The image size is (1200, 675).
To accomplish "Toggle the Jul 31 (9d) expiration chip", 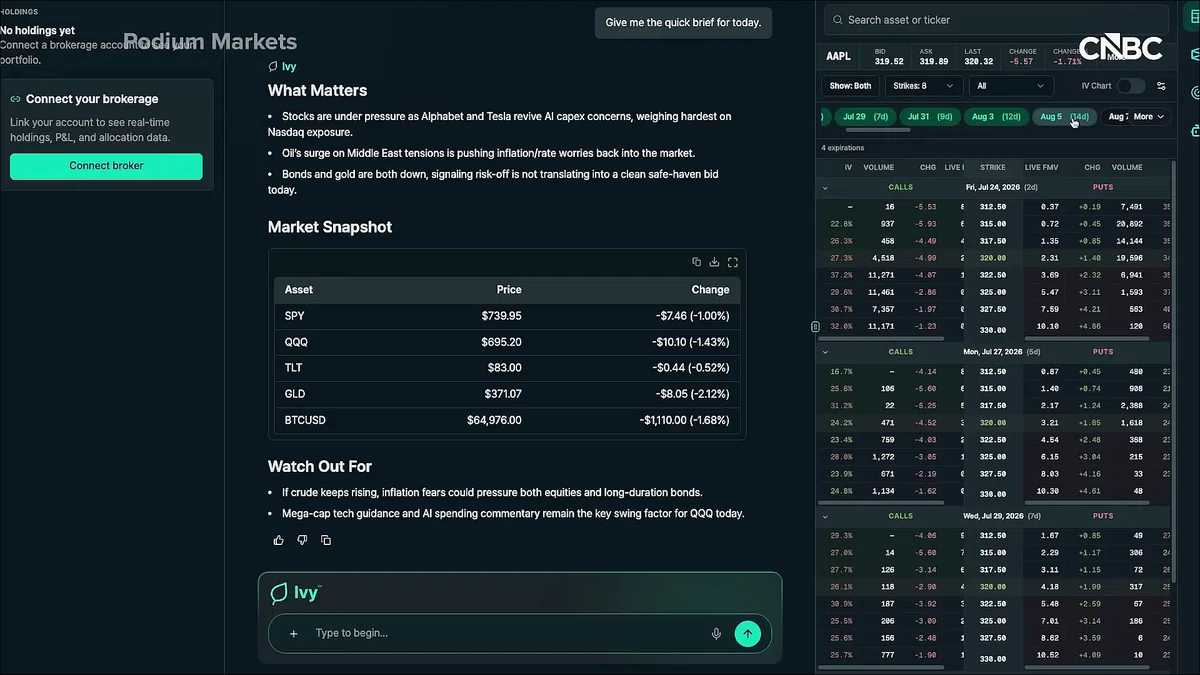I will pos(930,117).
